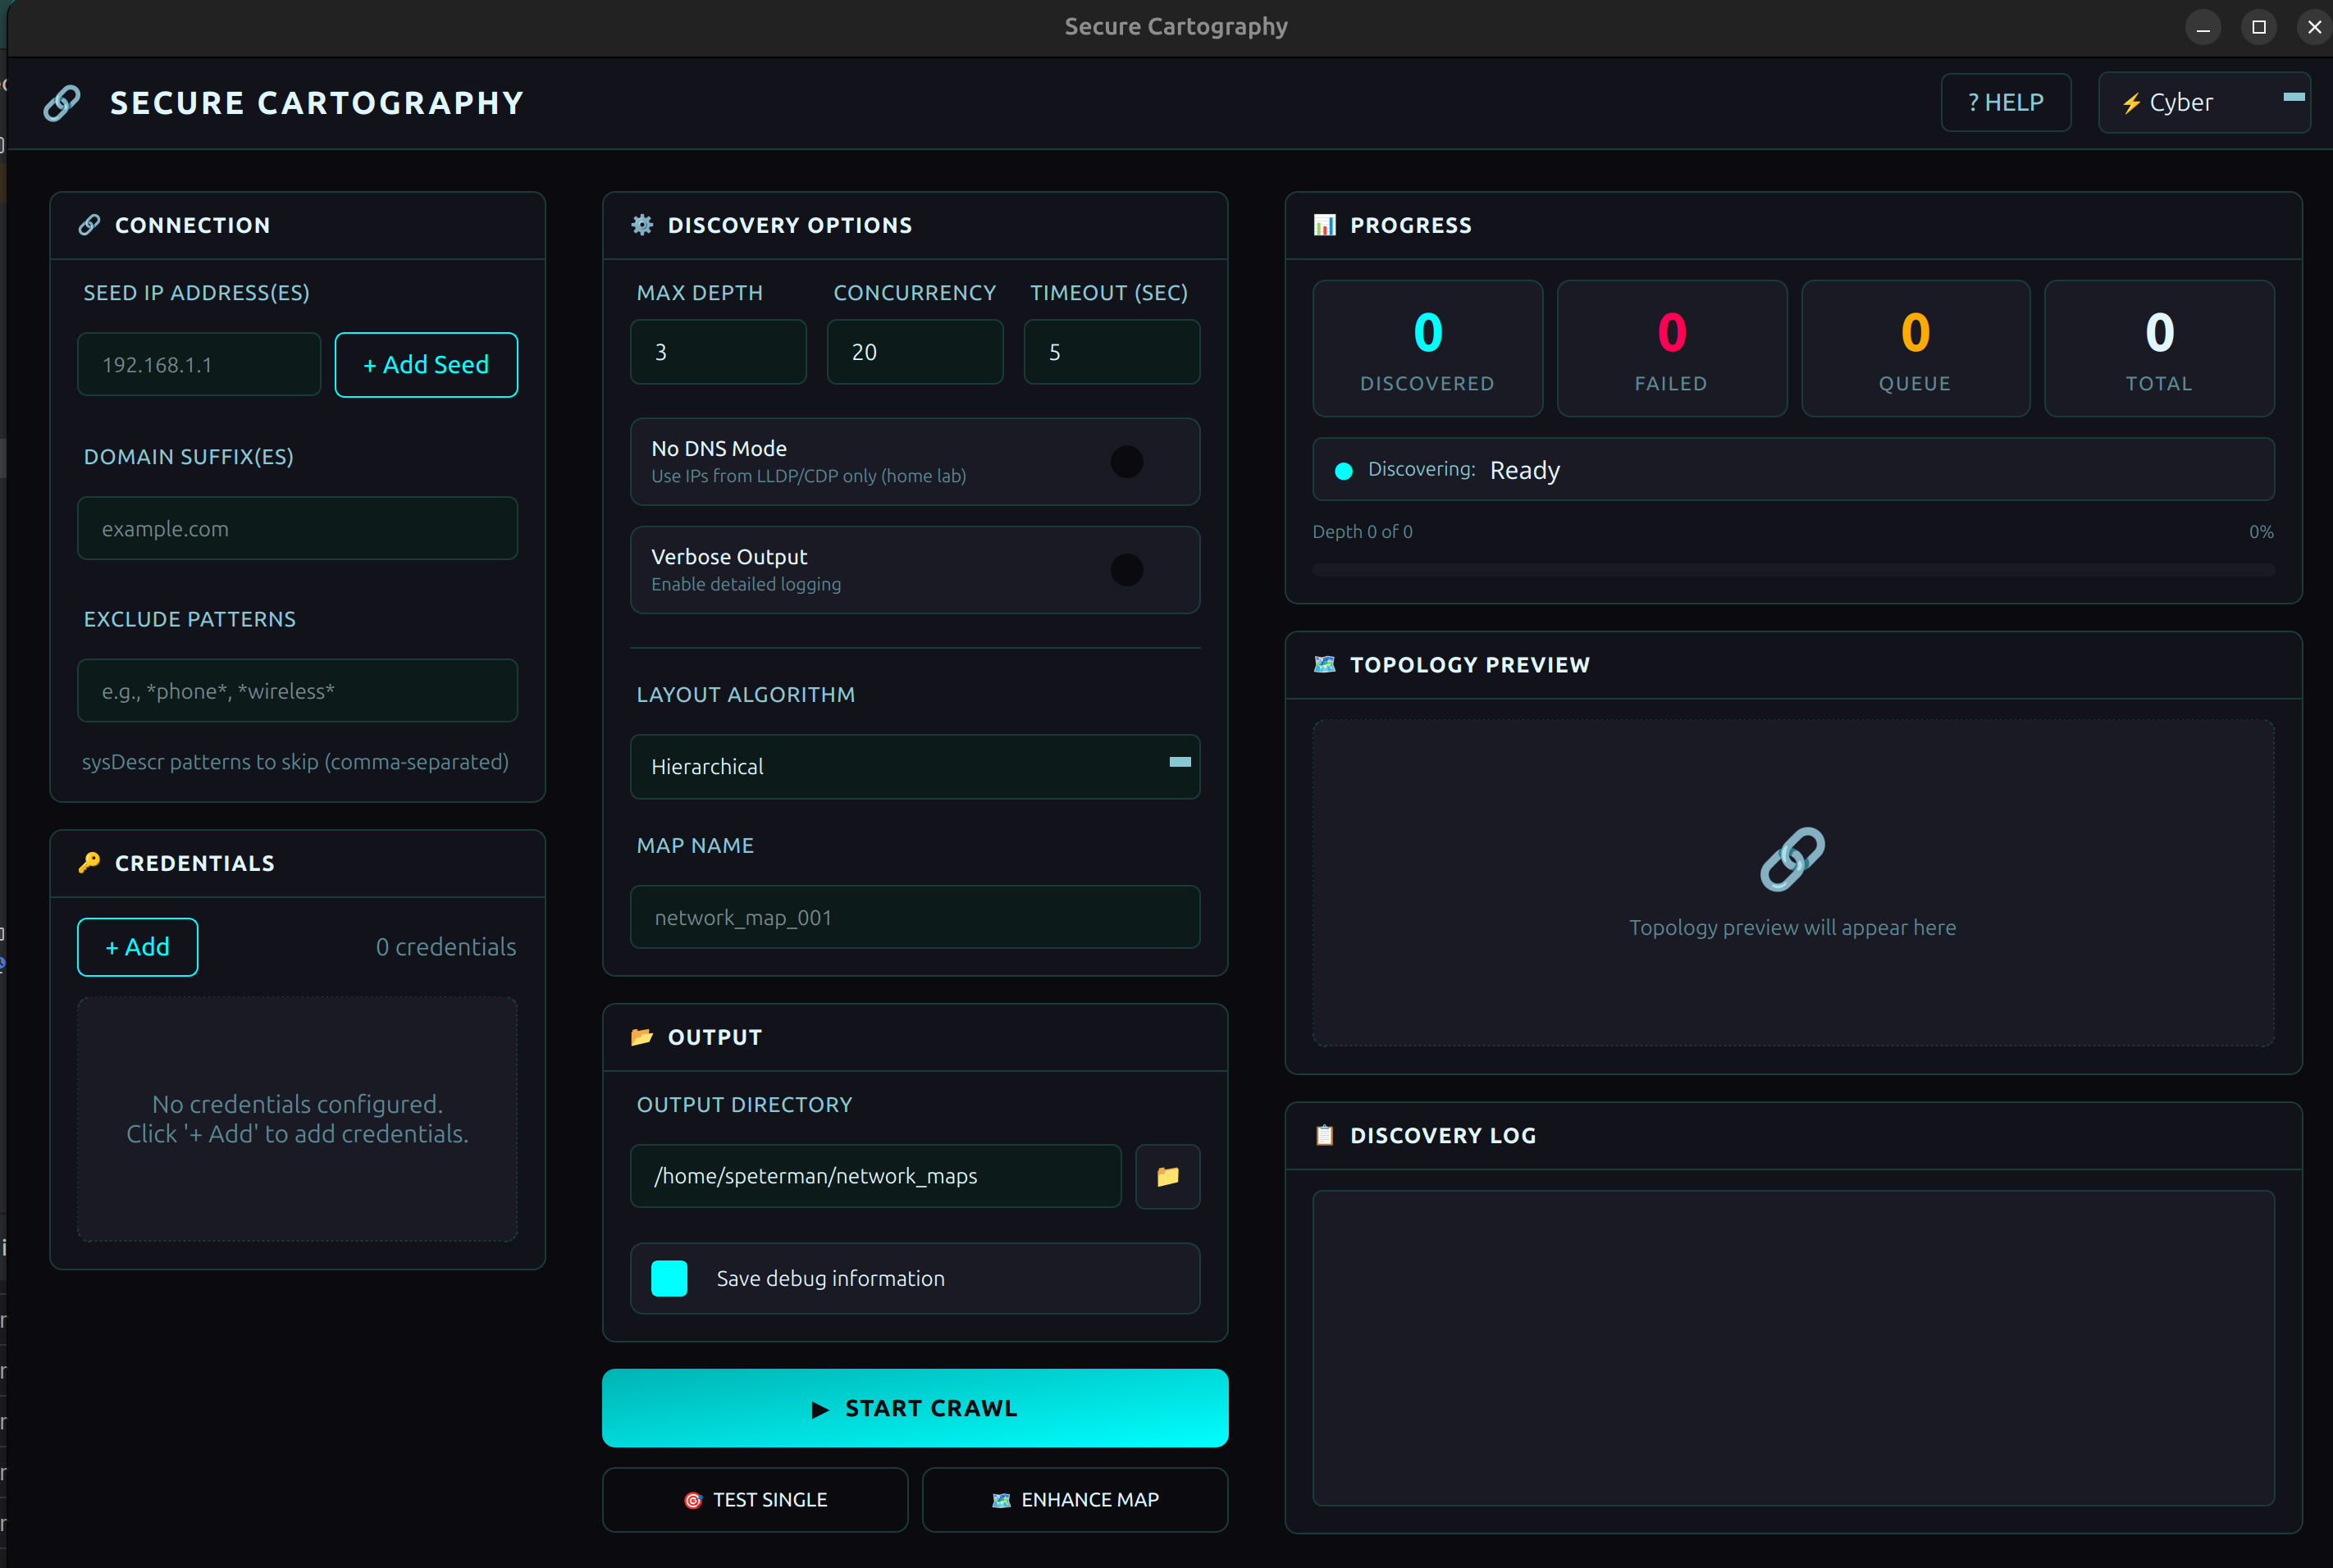Click the bar chart icon on Progress panel

click(x=1325, y=225)
